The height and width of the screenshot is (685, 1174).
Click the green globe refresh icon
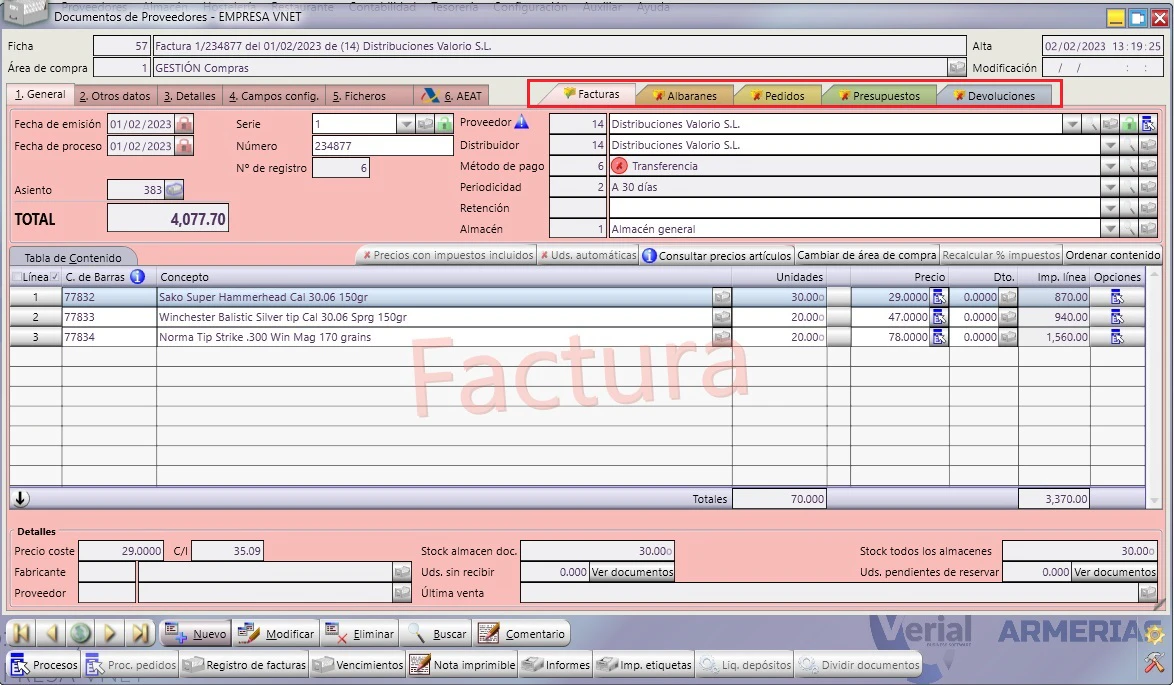[81, 633]
